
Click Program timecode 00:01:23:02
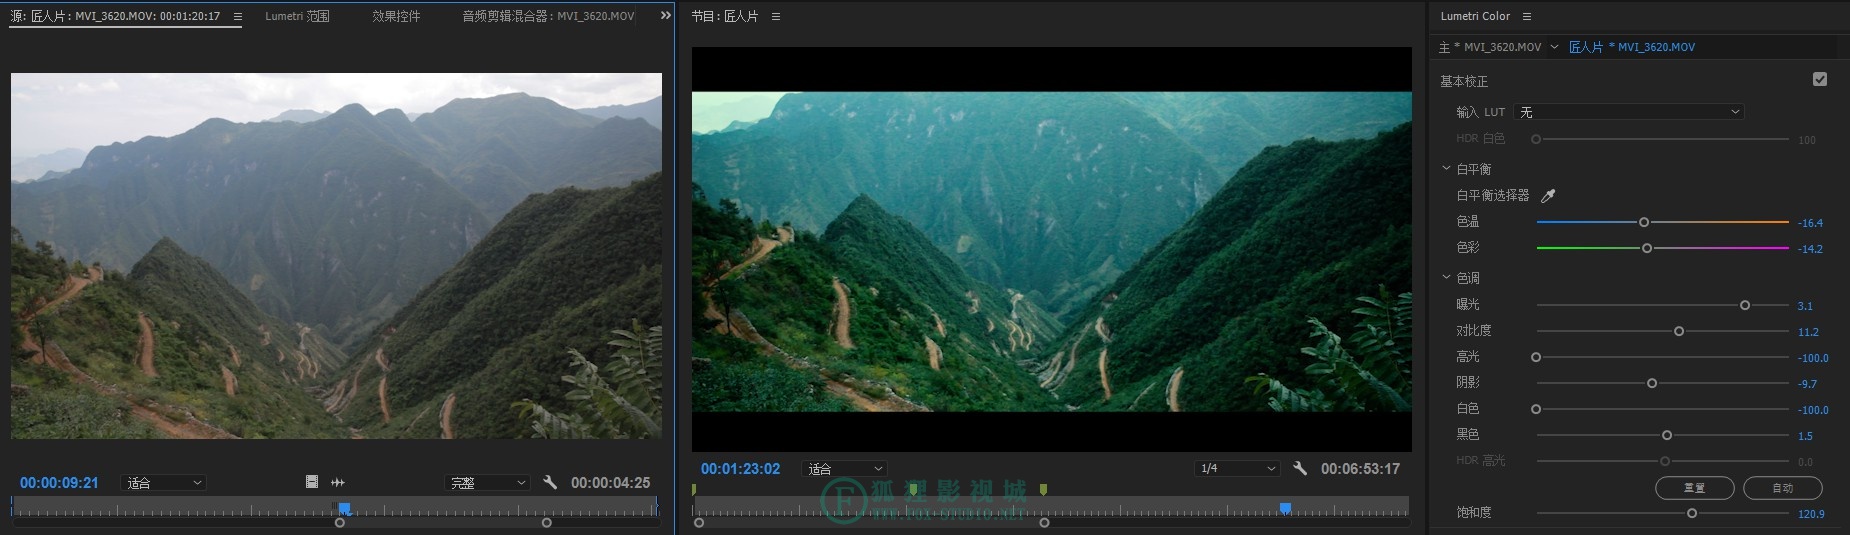pyautogui.click(x=740, y=469)
